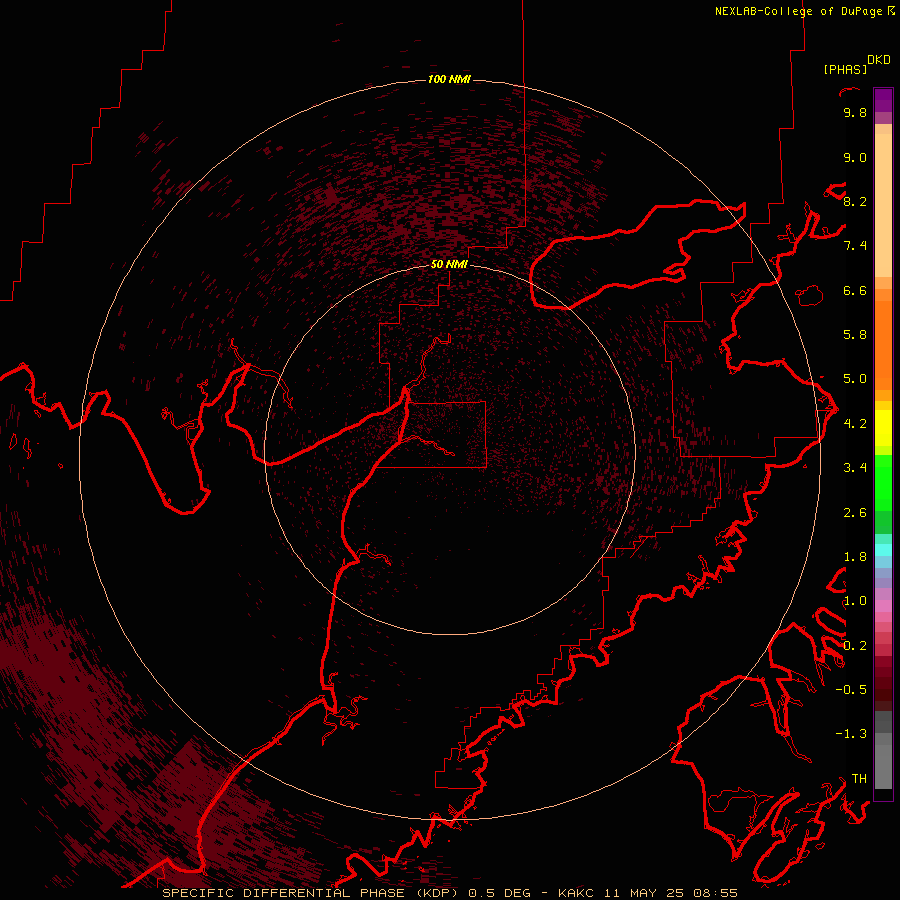Click the 1.8 legend value
This screenshot has height=900, width=900.
(x=855, y=557)
